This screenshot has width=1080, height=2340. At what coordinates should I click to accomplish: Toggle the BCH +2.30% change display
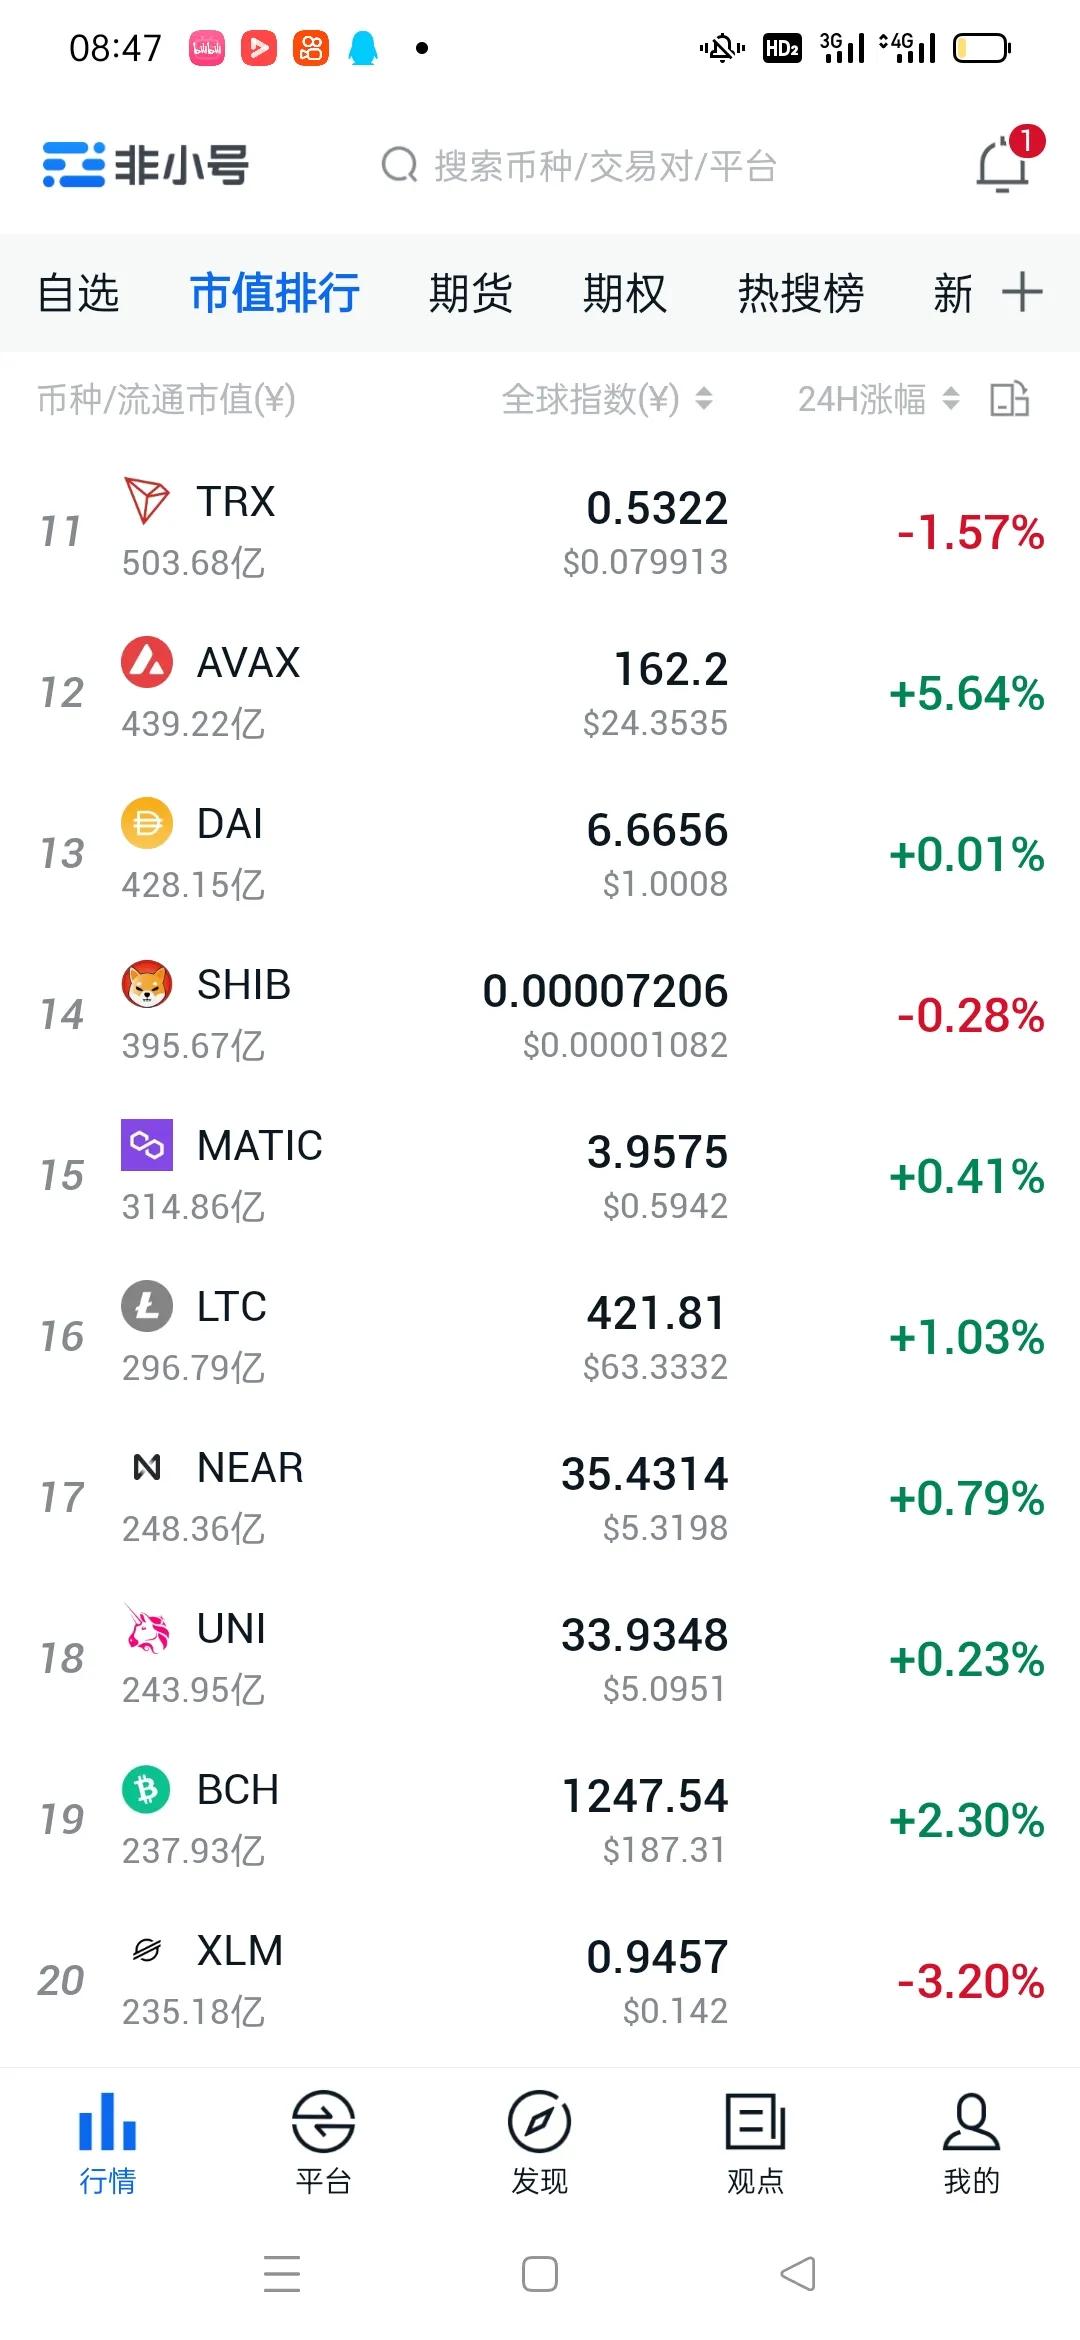tap(967, 1820)
